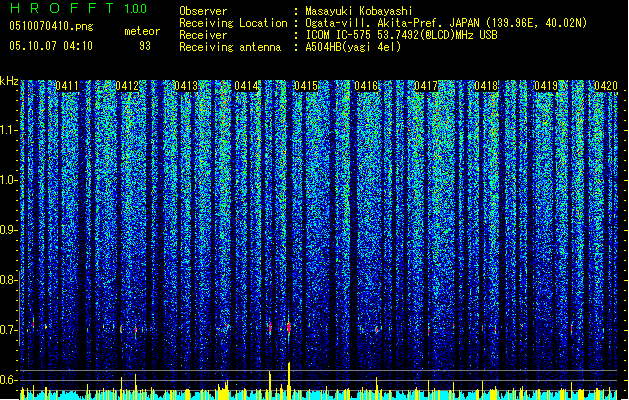Click the version number 1.00

click(x=136, y=9)
